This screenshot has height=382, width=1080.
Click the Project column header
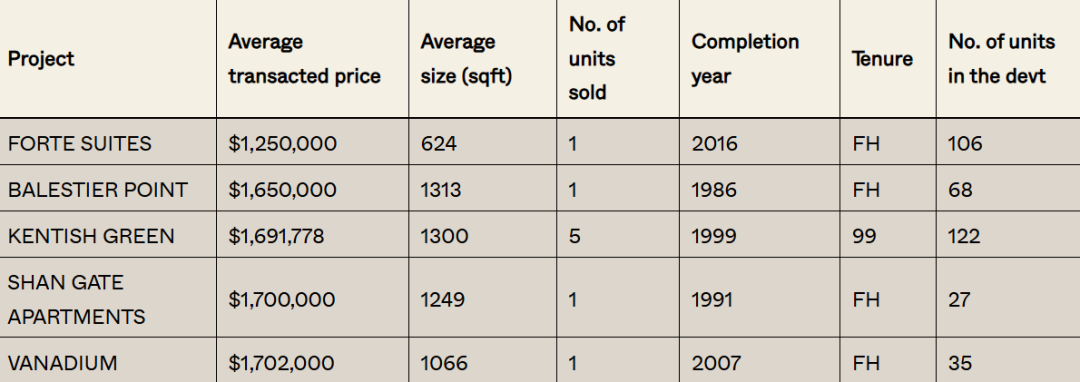[x=41, y=59]
